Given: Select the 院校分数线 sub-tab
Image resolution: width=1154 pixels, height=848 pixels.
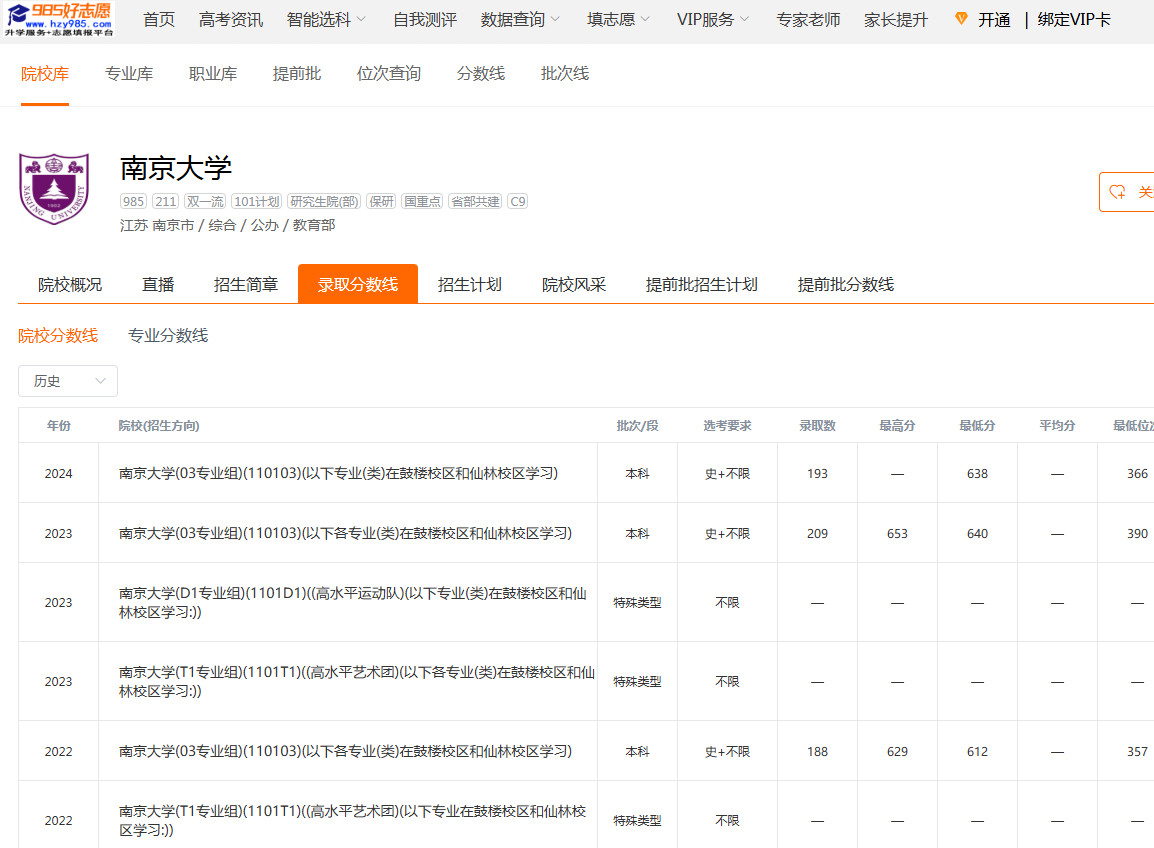Looking at the screenshot, I should pos(58,336).
